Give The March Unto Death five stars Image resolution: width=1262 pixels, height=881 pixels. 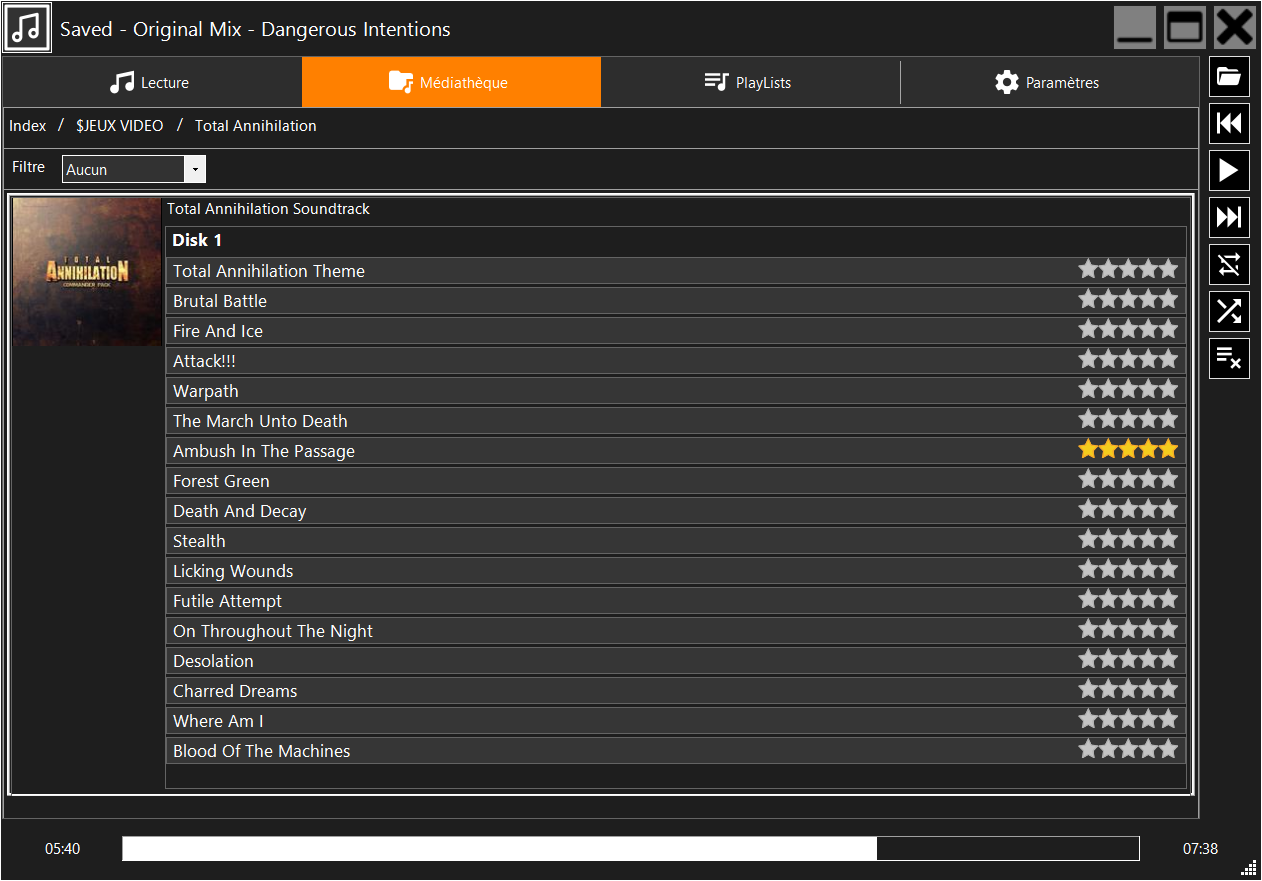tap(1168, 419)
